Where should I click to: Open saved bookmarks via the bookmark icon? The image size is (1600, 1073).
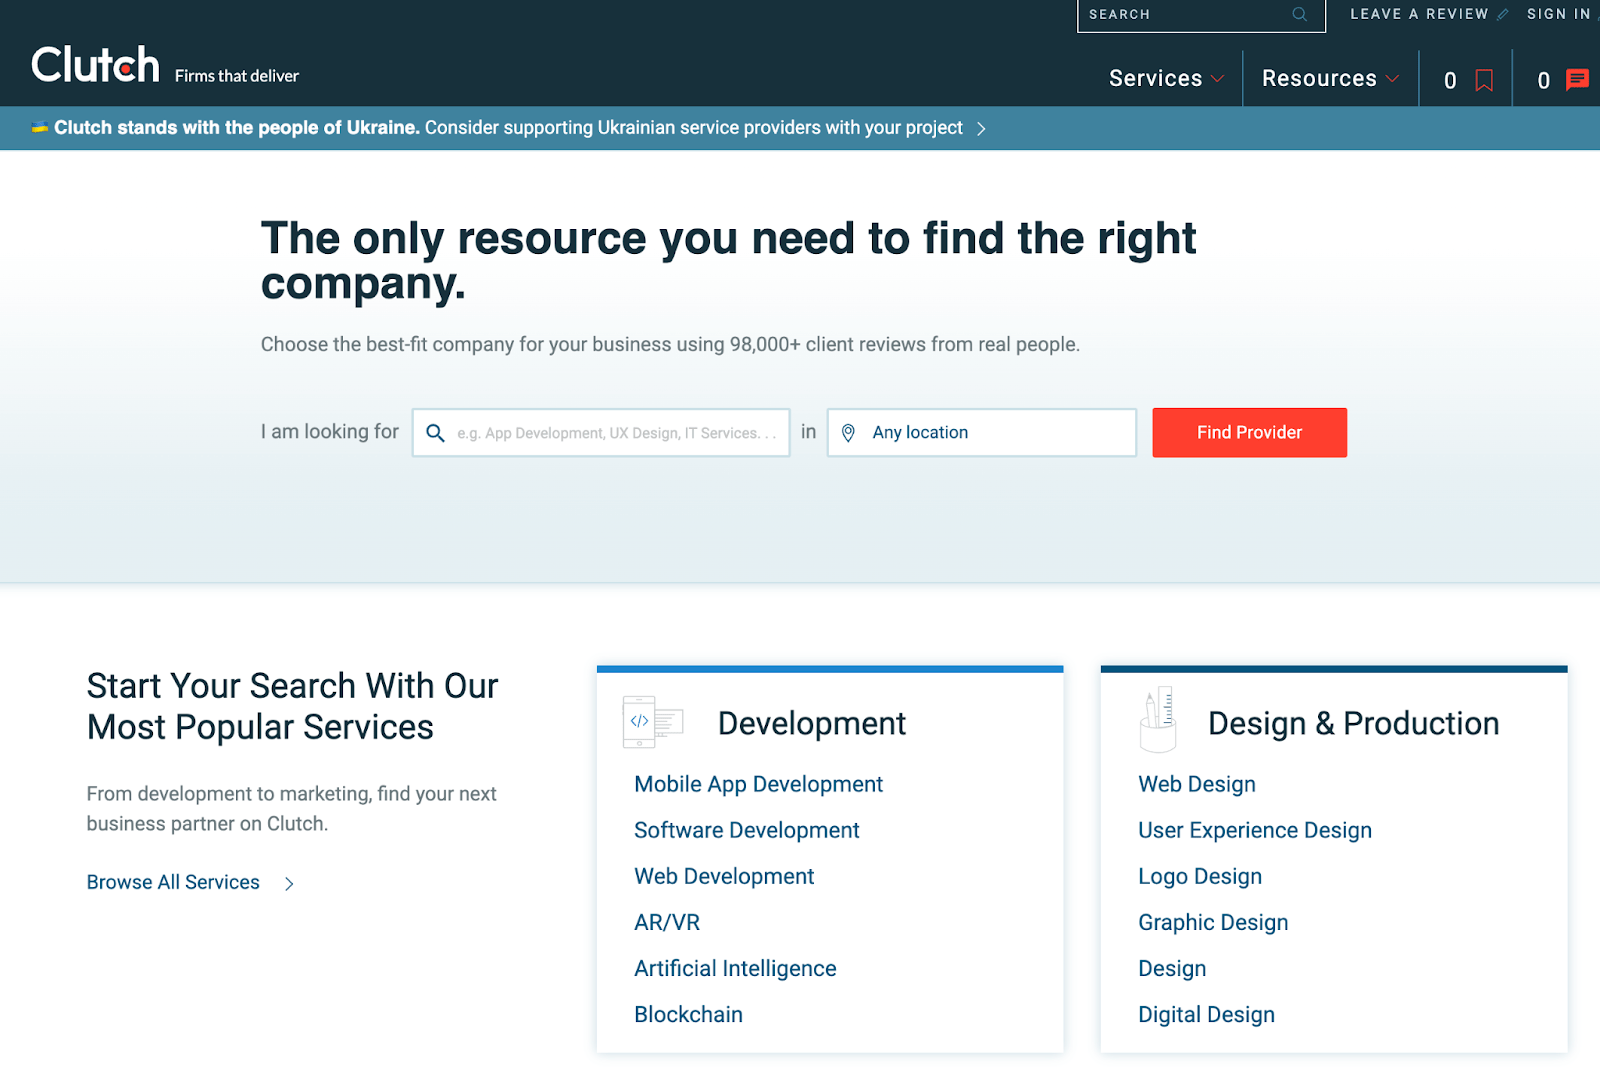pyautogui.click(x=1484, y=80)
